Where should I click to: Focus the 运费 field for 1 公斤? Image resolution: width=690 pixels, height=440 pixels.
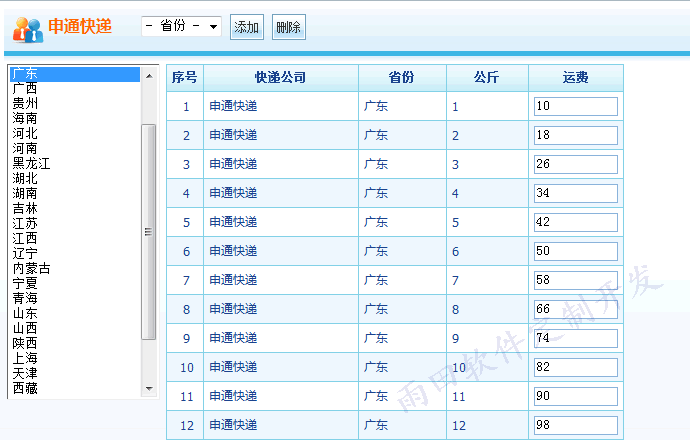click(576, 106)
